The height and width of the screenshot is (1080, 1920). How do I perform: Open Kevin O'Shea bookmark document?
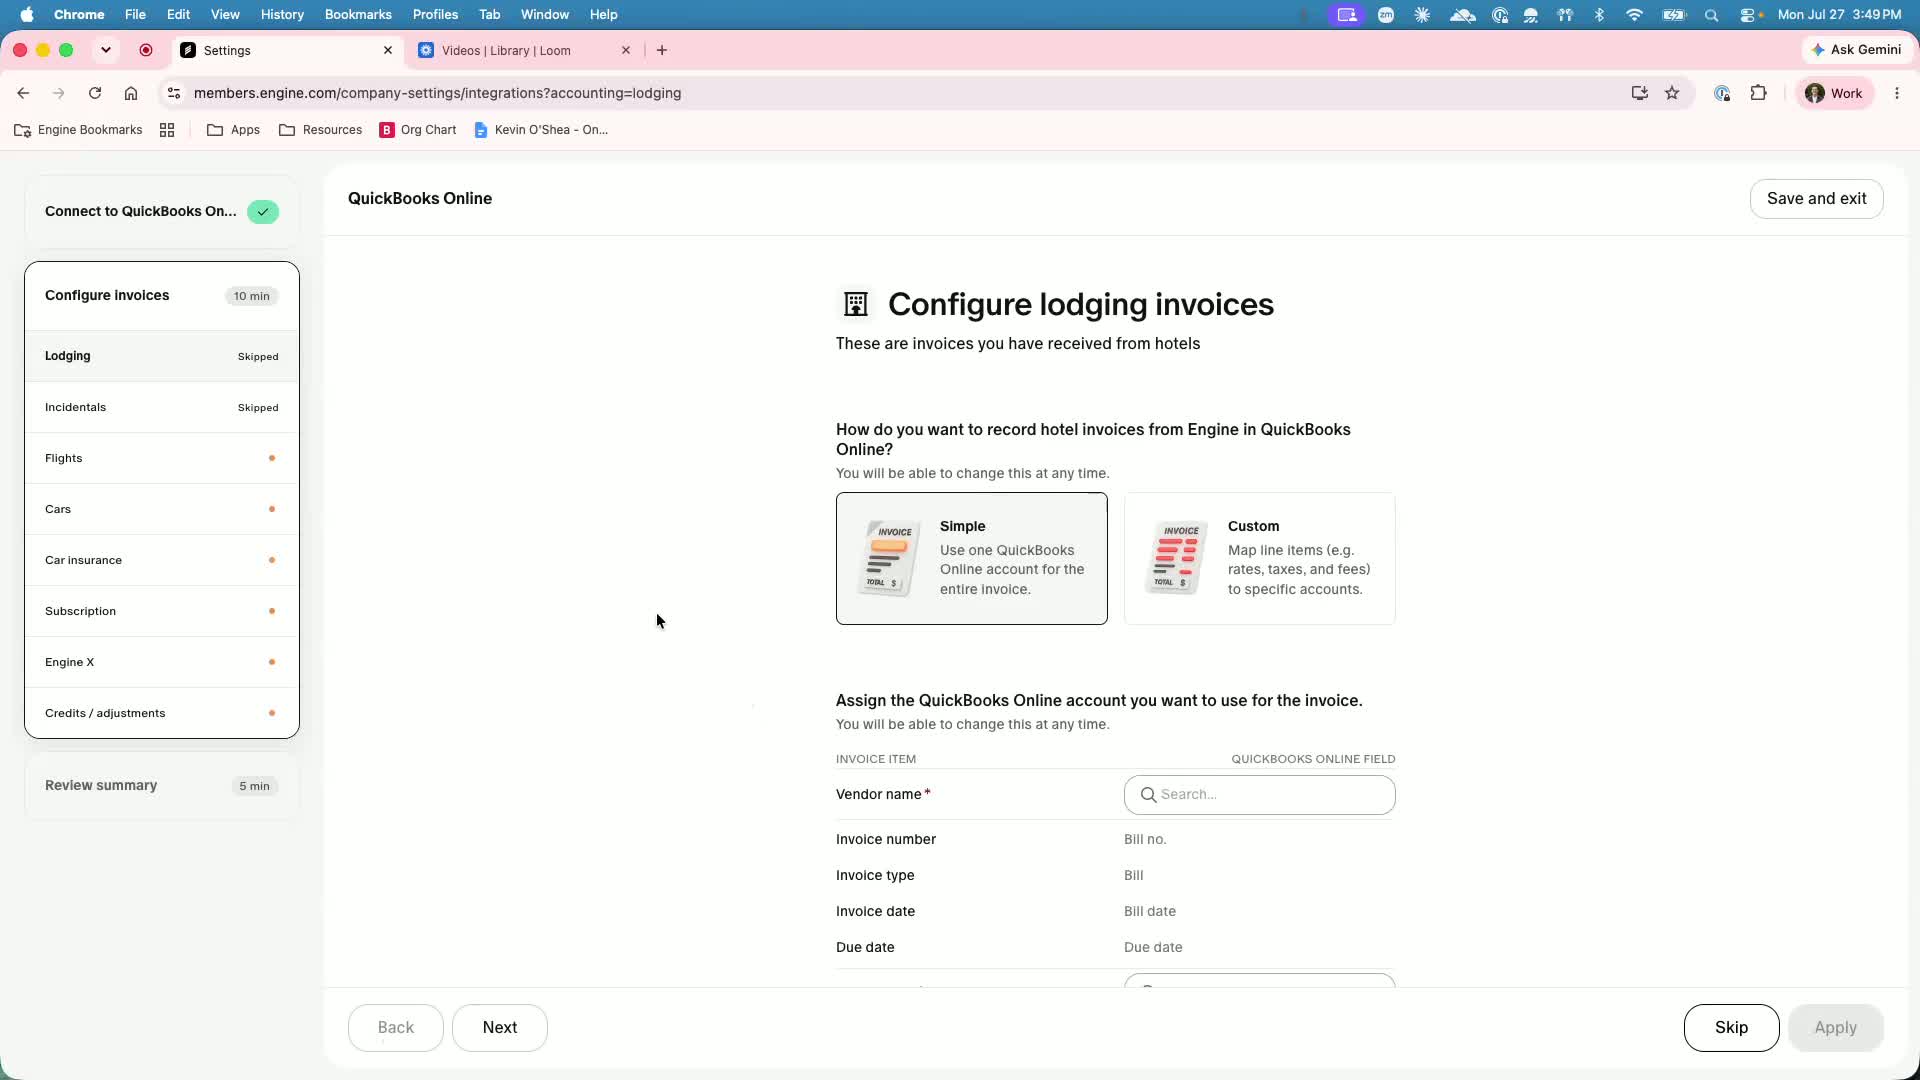click(x=541, y=130)
